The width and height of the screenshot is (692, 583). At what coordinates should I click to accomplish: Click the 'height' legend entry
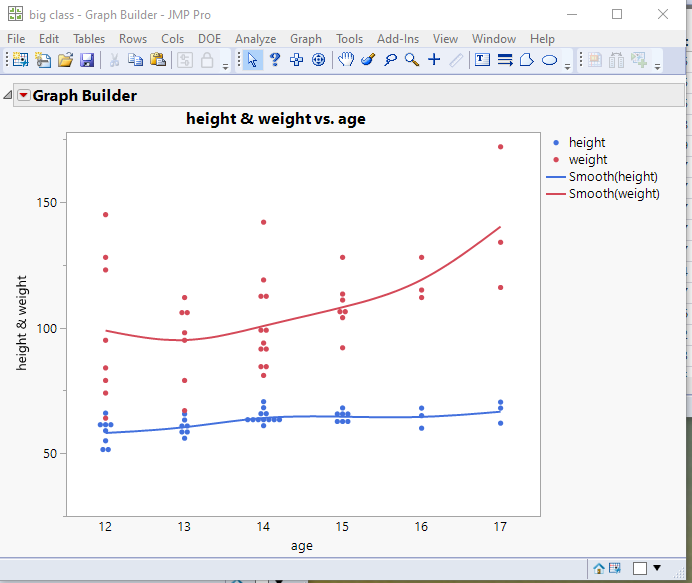587,143
